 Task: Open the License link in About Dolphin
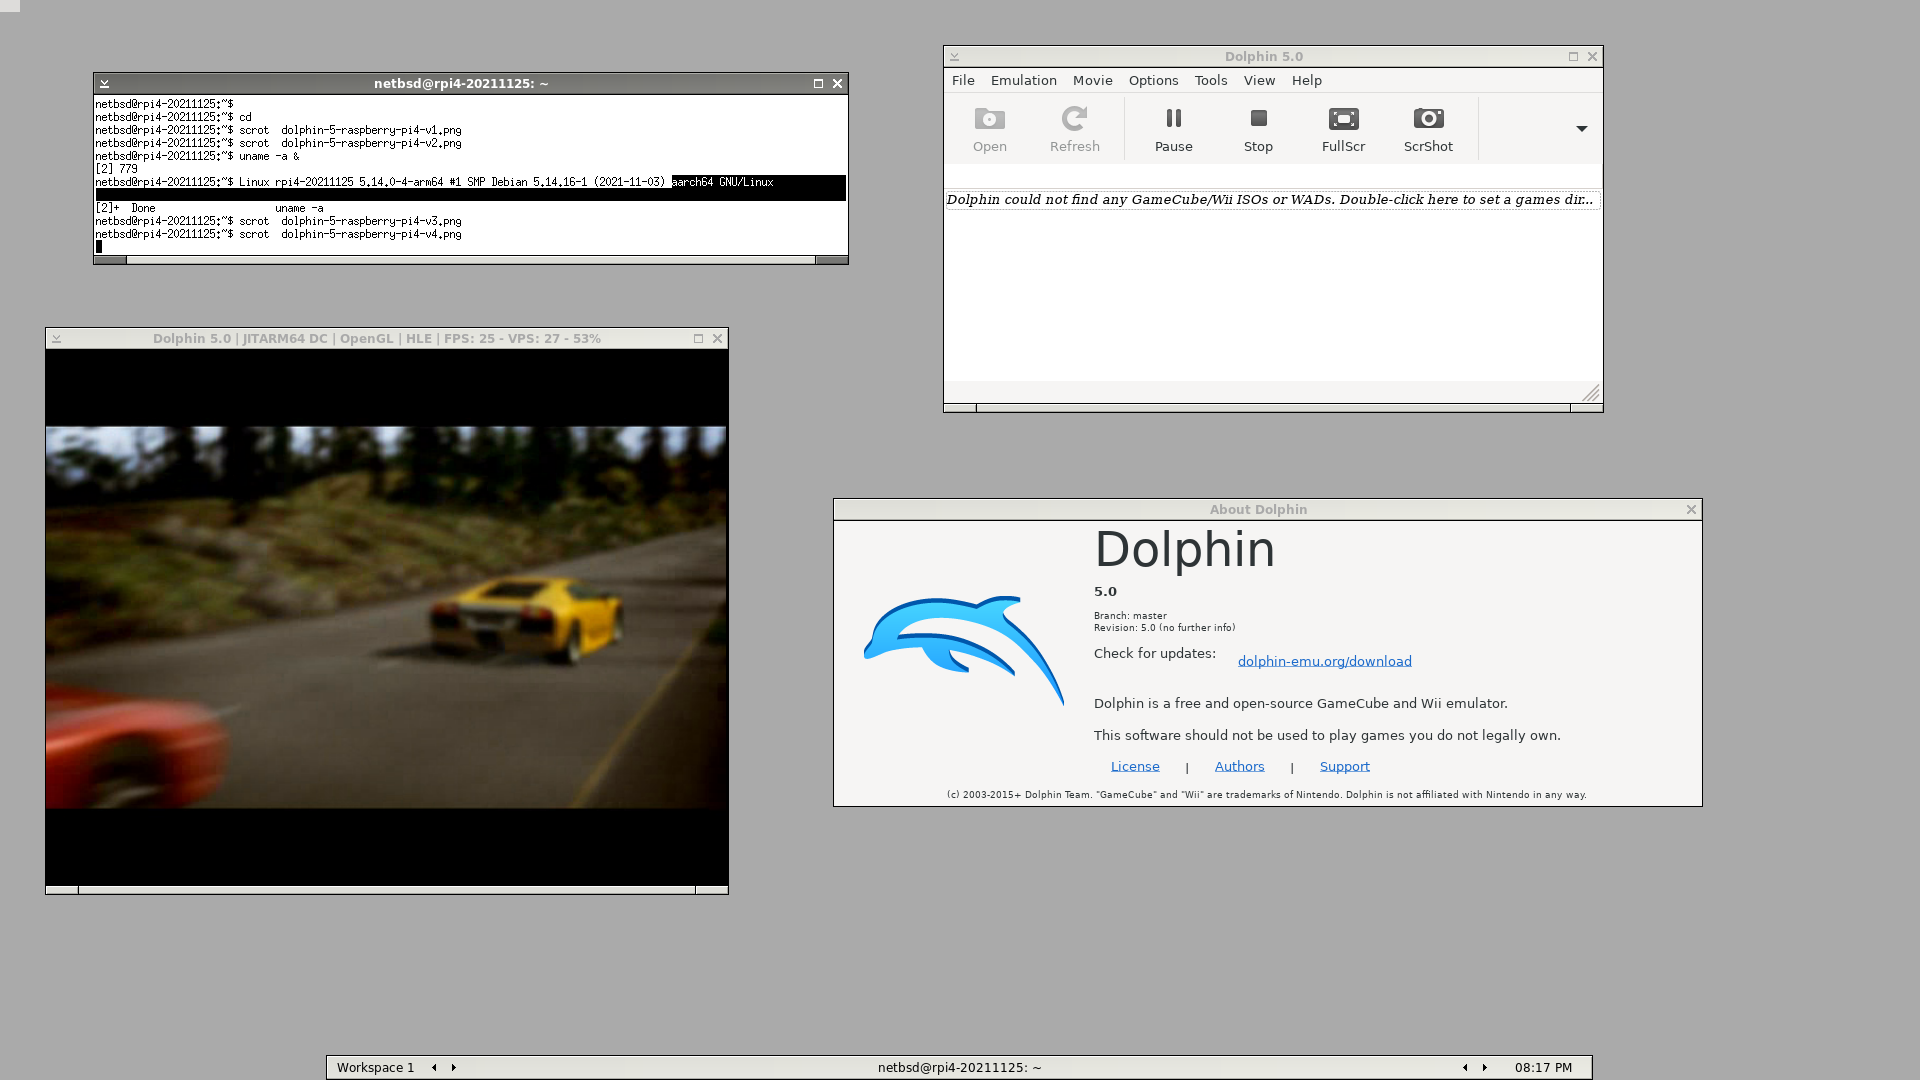click(1135, 766)
